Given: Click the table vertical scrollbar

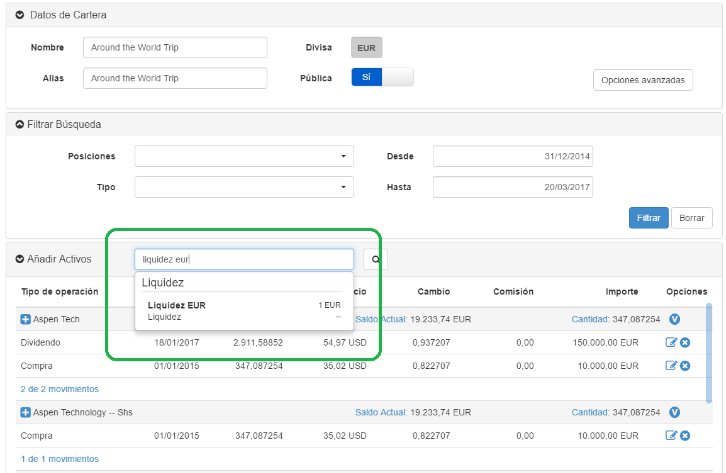Looking at the screenshot, I should tap(708, 353).
